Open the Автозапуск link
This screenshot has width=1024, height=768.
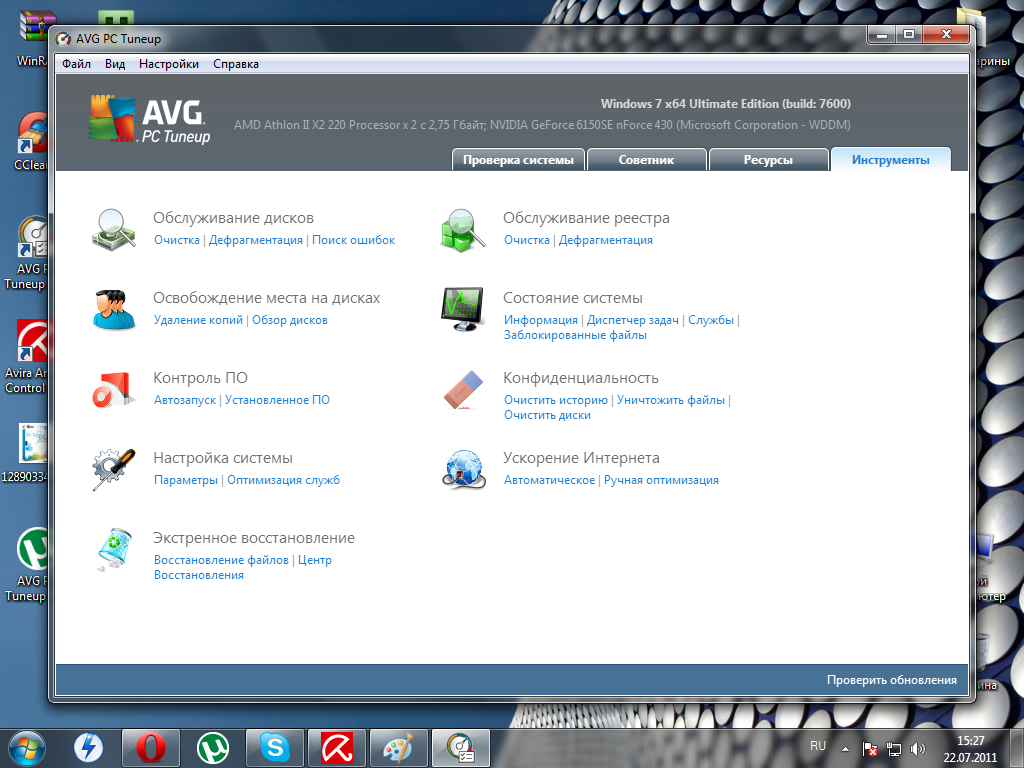click(185, 400)
